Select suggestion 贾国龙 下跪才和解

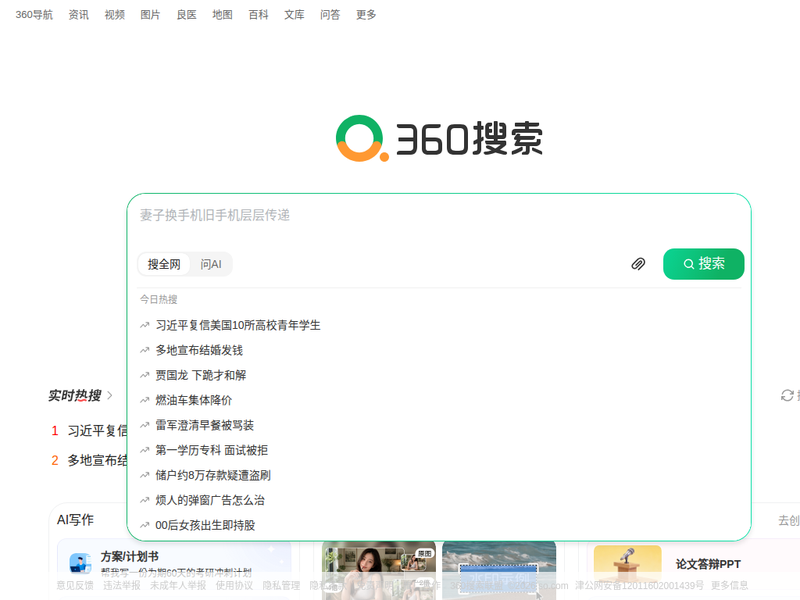[201, 376]
